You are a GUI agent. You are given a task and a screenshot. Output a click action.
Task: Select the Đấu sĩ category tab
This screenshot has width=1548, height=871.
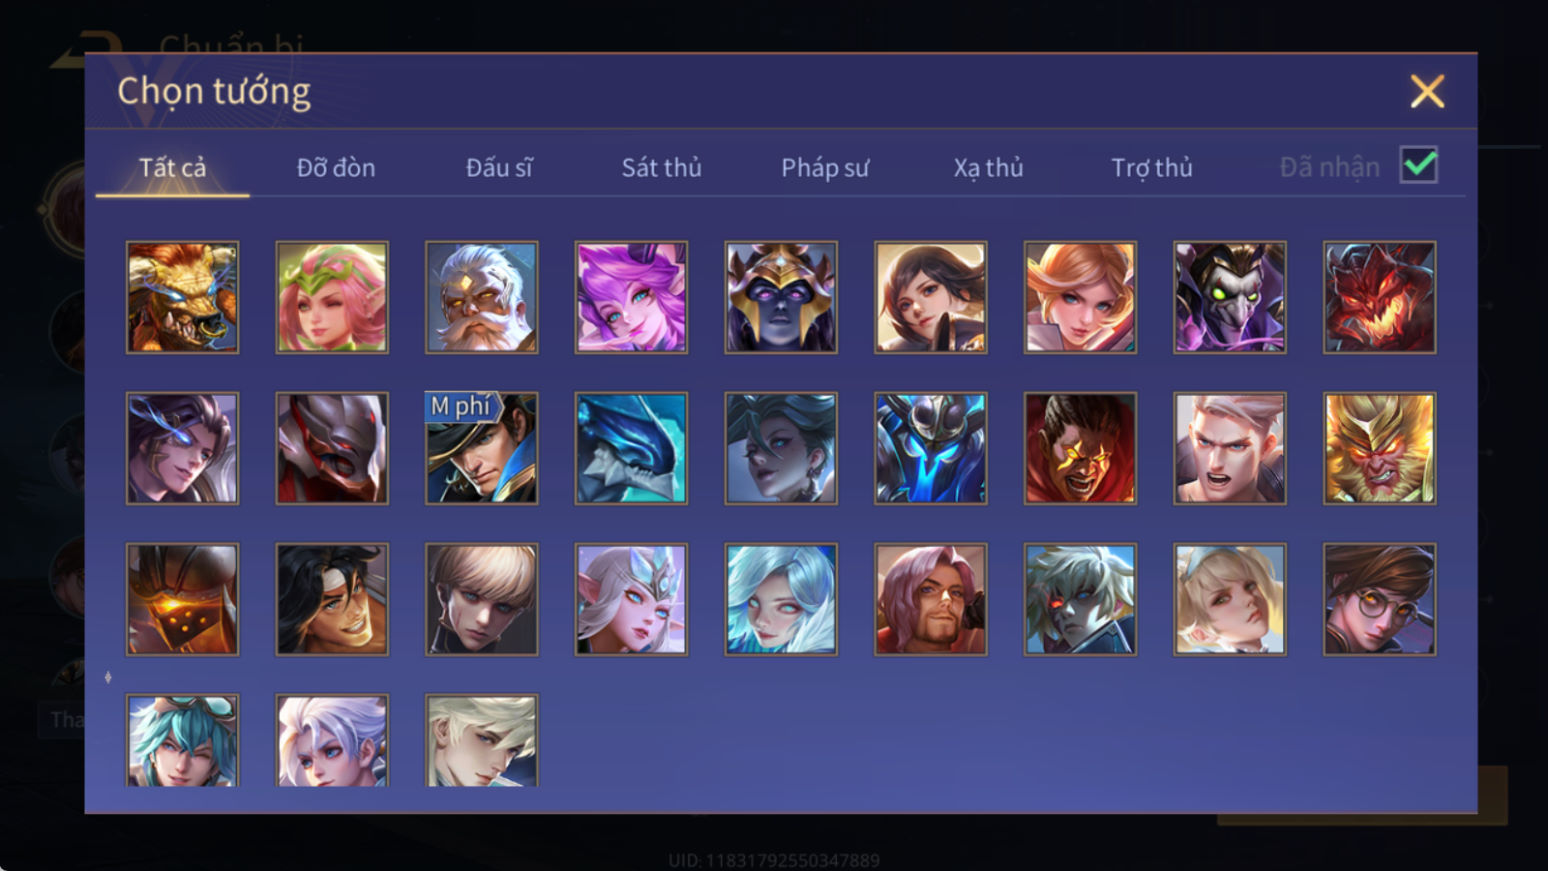(499, 167)
